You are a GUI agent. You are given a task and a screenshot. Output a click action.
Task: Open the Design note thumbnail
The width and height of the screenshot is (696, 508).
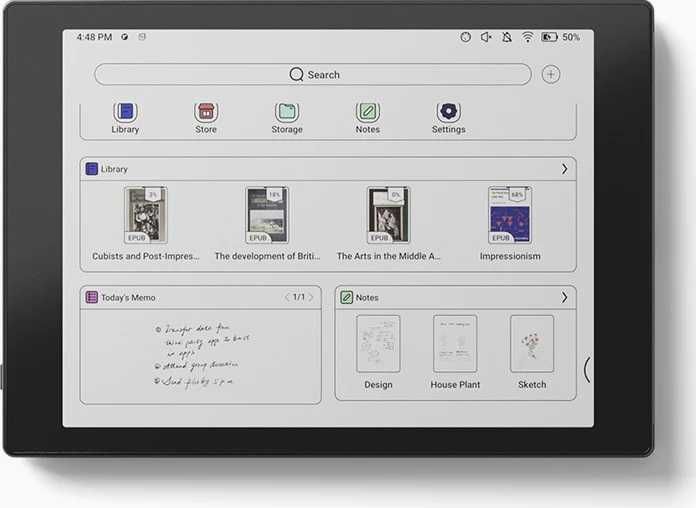pyautogui.click(x=378, y=344)
